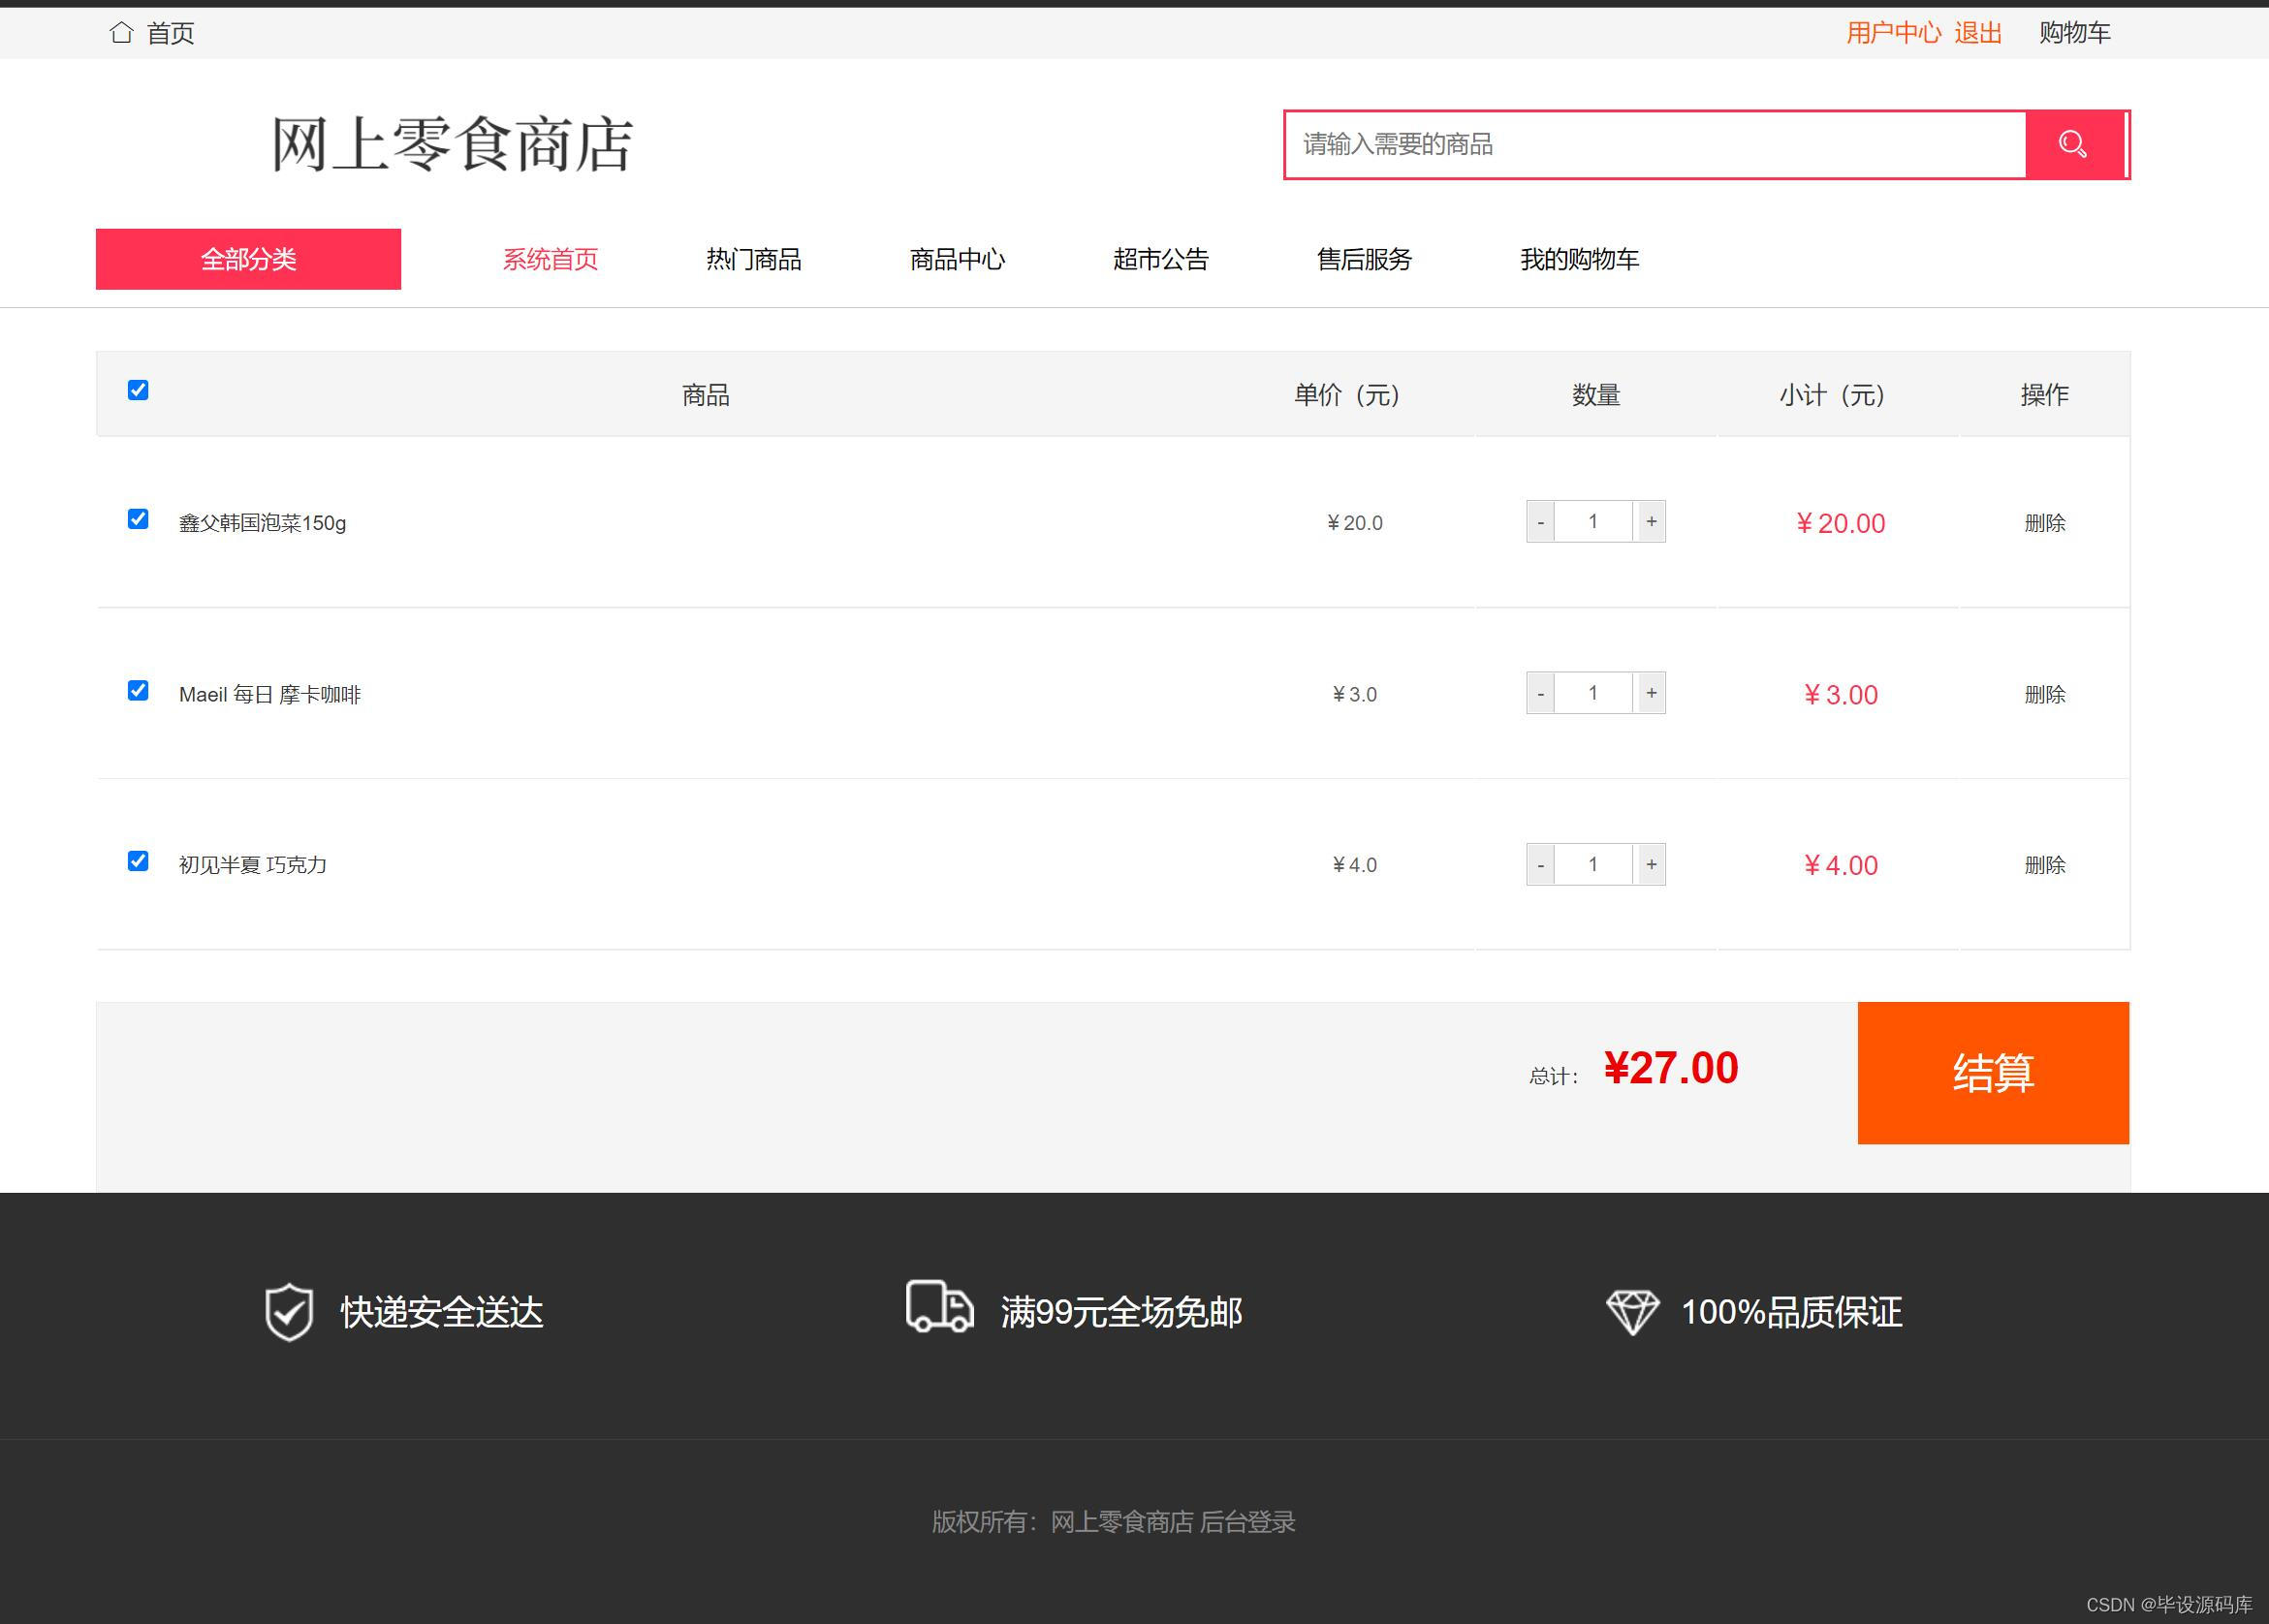Image resolution: width=2269 pixels, height=1624 pixels.
Task: Click the express delivery shield icon
Action: (x=289, y=1311)
